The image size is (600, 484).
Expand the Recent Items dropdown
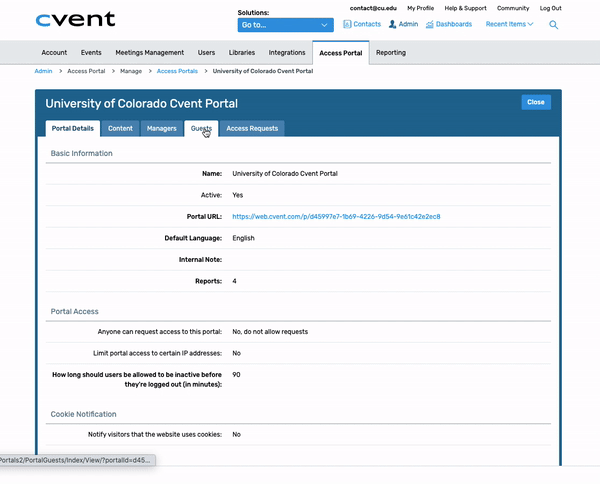(x=509, y=24)
